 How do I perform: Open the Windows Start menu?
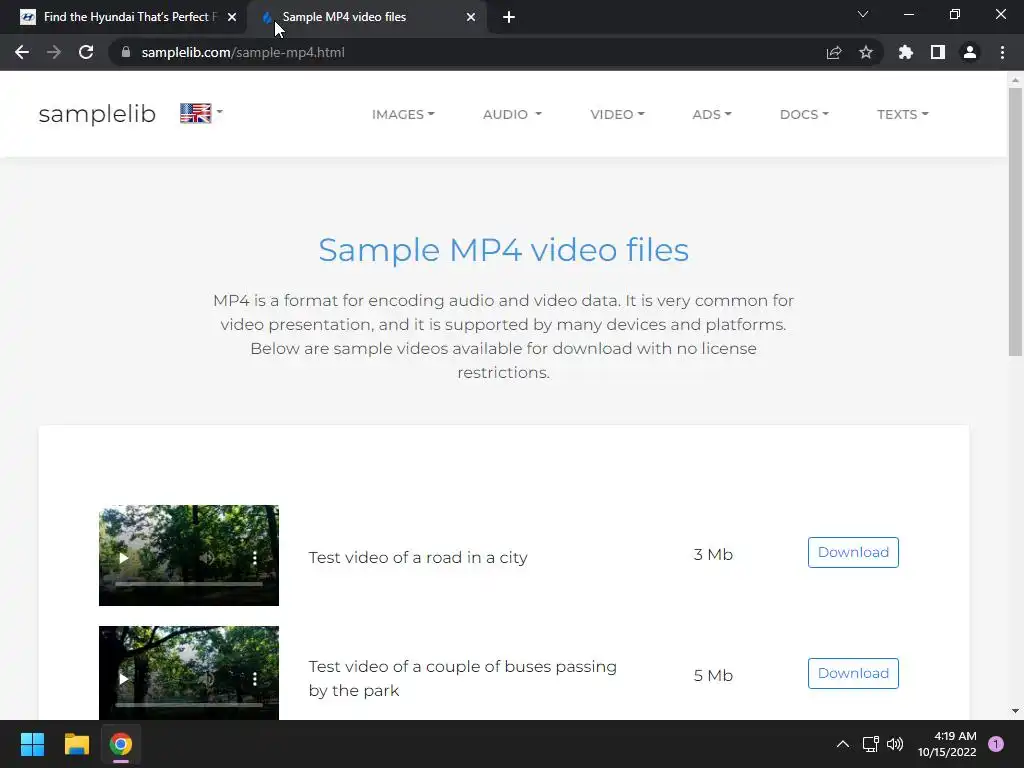pyautogui.click(x=32, y=744)
